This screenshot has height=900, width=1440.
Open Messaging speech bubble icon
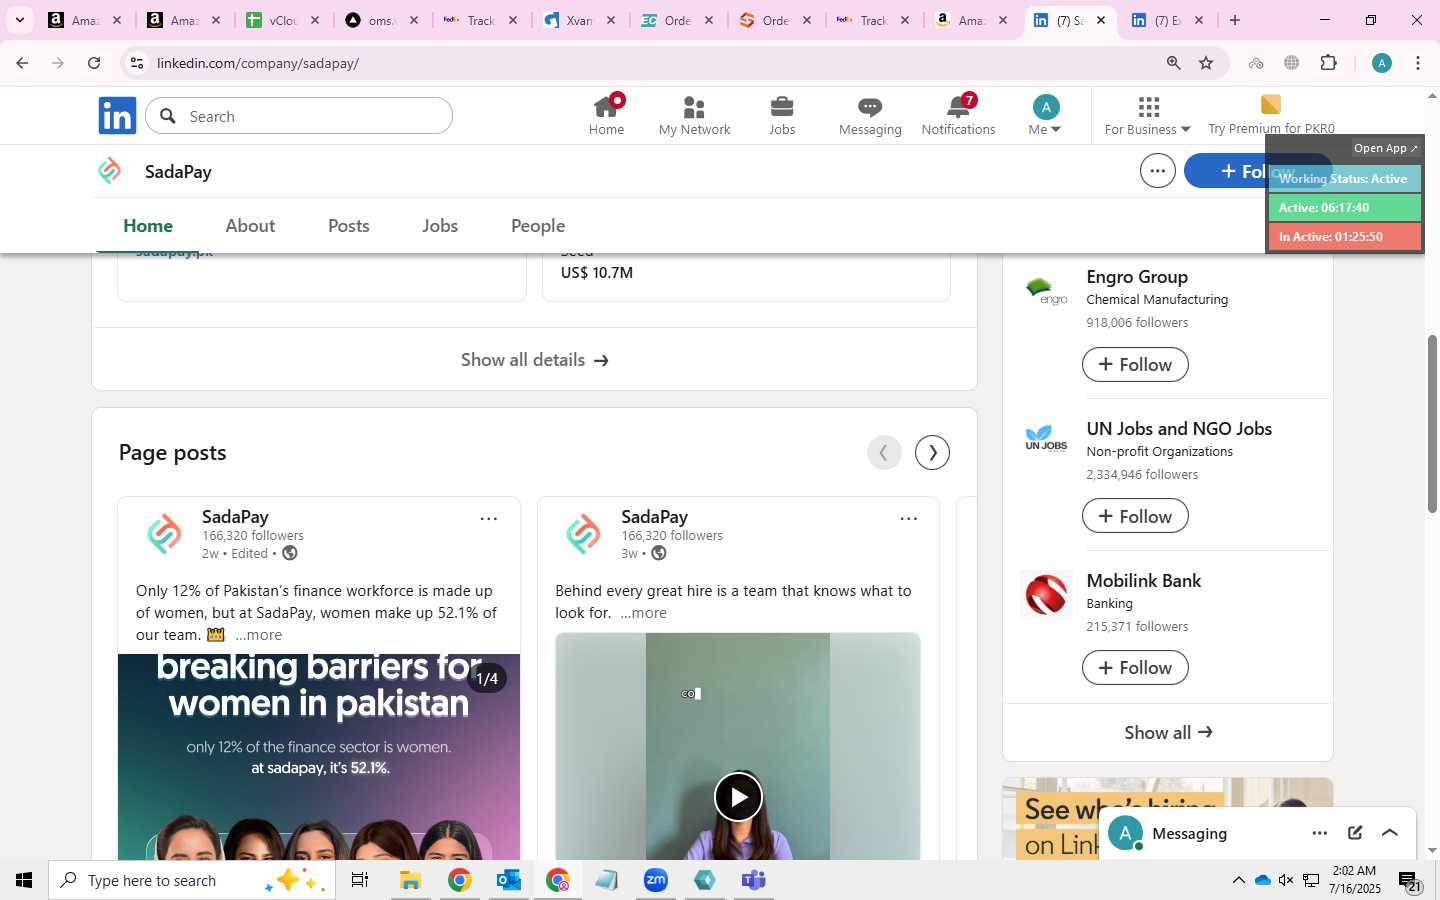(870, 115)
